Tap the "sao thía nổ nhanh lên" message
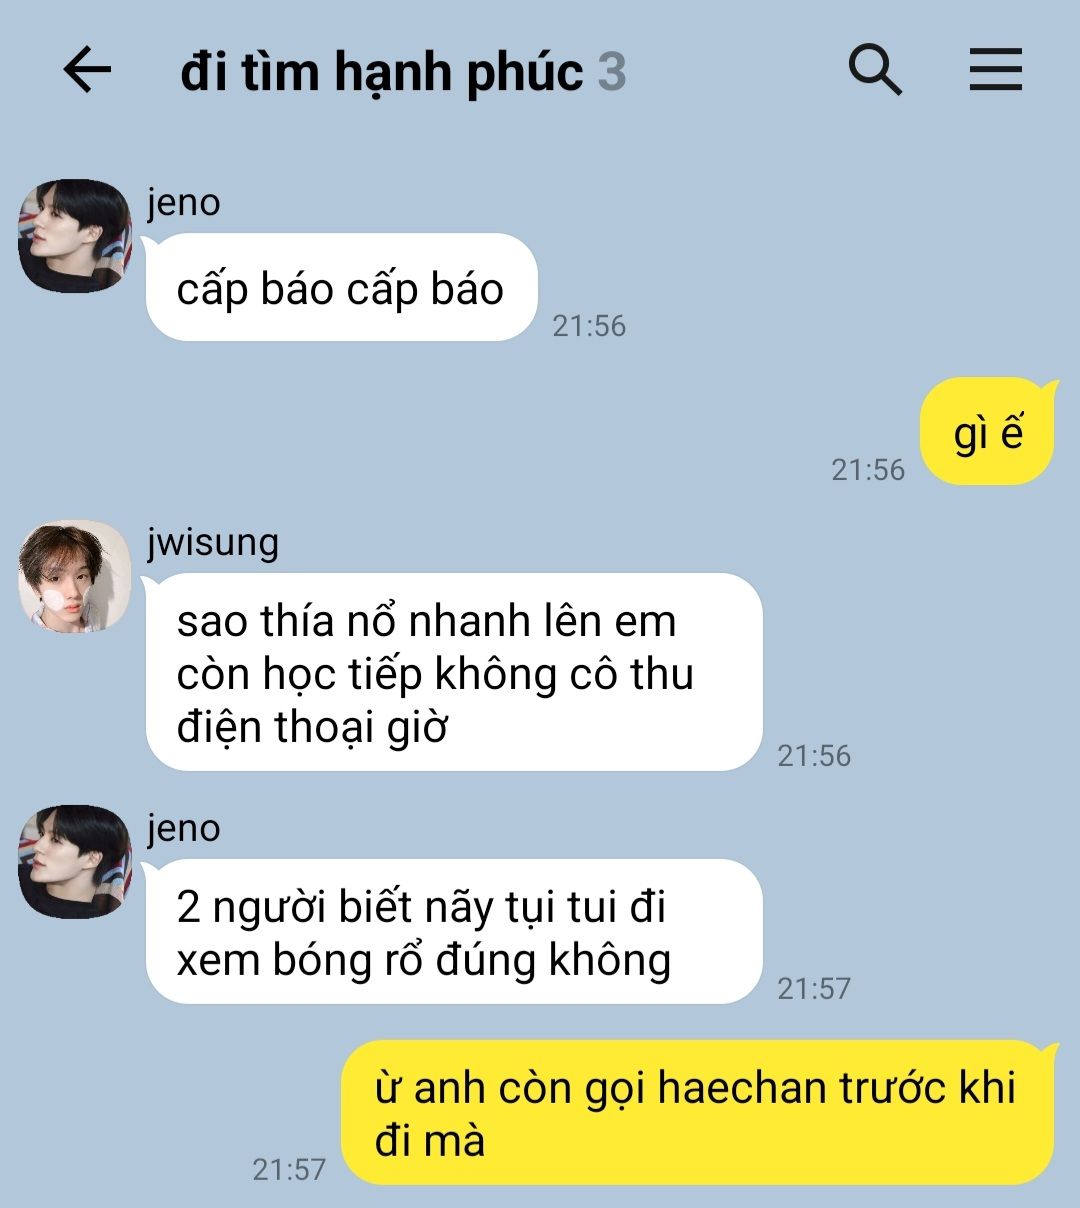Viewport: 1080px width, 1208px height. tap(453, 672)
